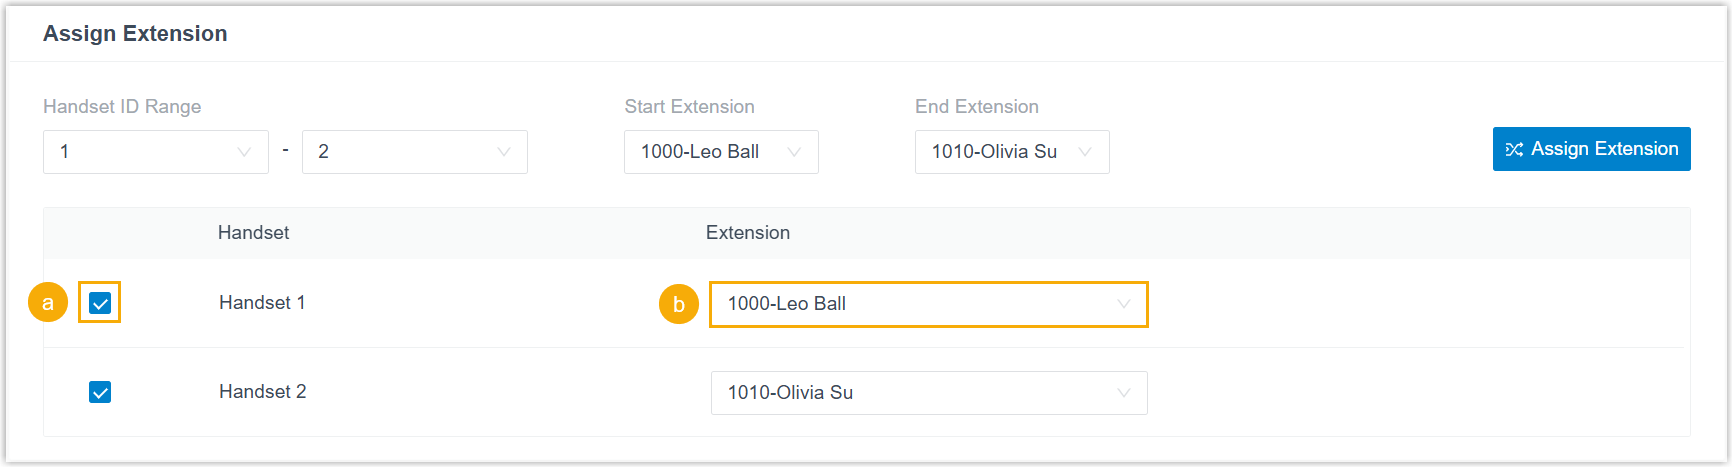Screen dimensions: 1733x468
Task: Open the Start Extension dropdown
Action: point(721,152)
